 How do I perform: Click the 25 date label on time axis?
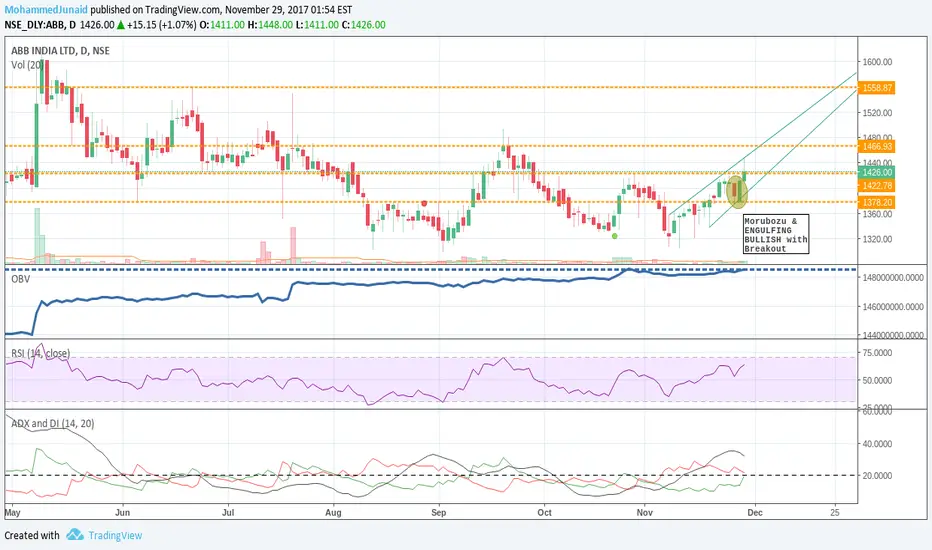click(835, 512)
